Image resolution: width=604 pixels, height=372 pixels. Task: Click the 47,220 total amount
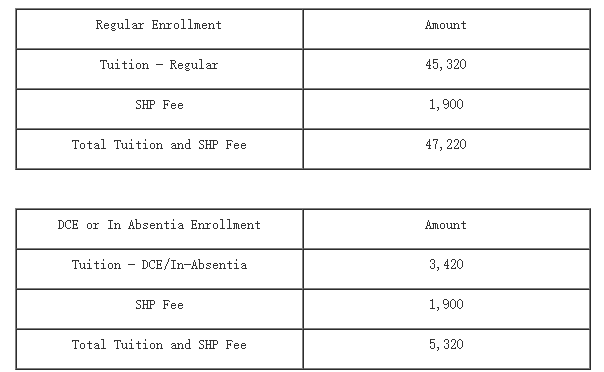pyautogui.click(x=446, y=144)
